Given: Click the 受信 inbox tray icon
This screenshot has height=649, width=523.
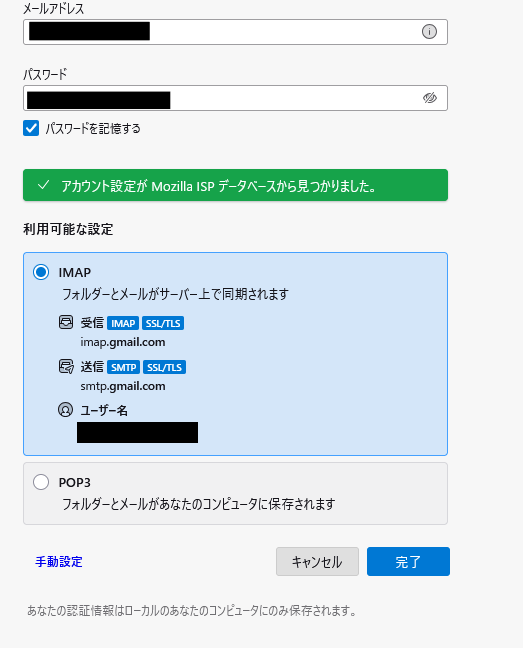Looking at the screenshot, I should coord(66,322).
